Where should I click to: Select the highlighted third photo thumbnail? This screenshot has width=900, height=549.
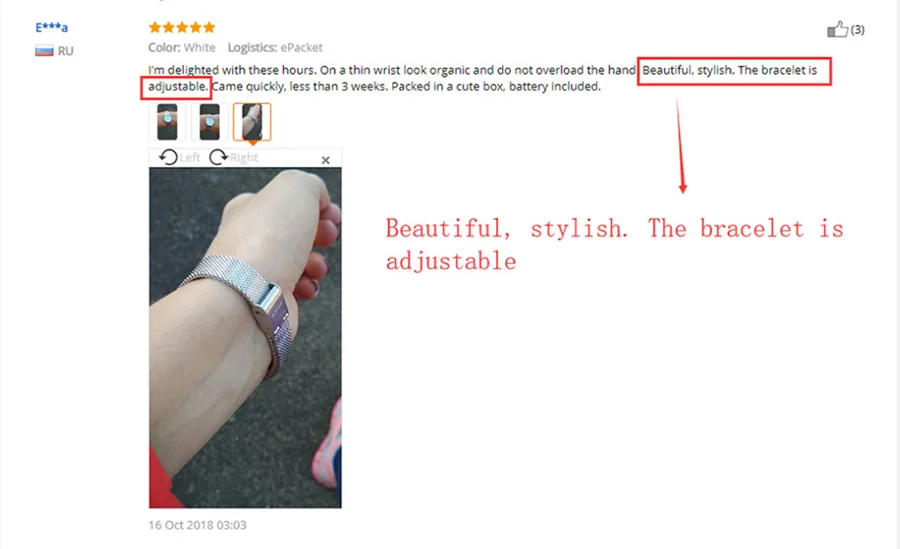click(x=252, y=122)
